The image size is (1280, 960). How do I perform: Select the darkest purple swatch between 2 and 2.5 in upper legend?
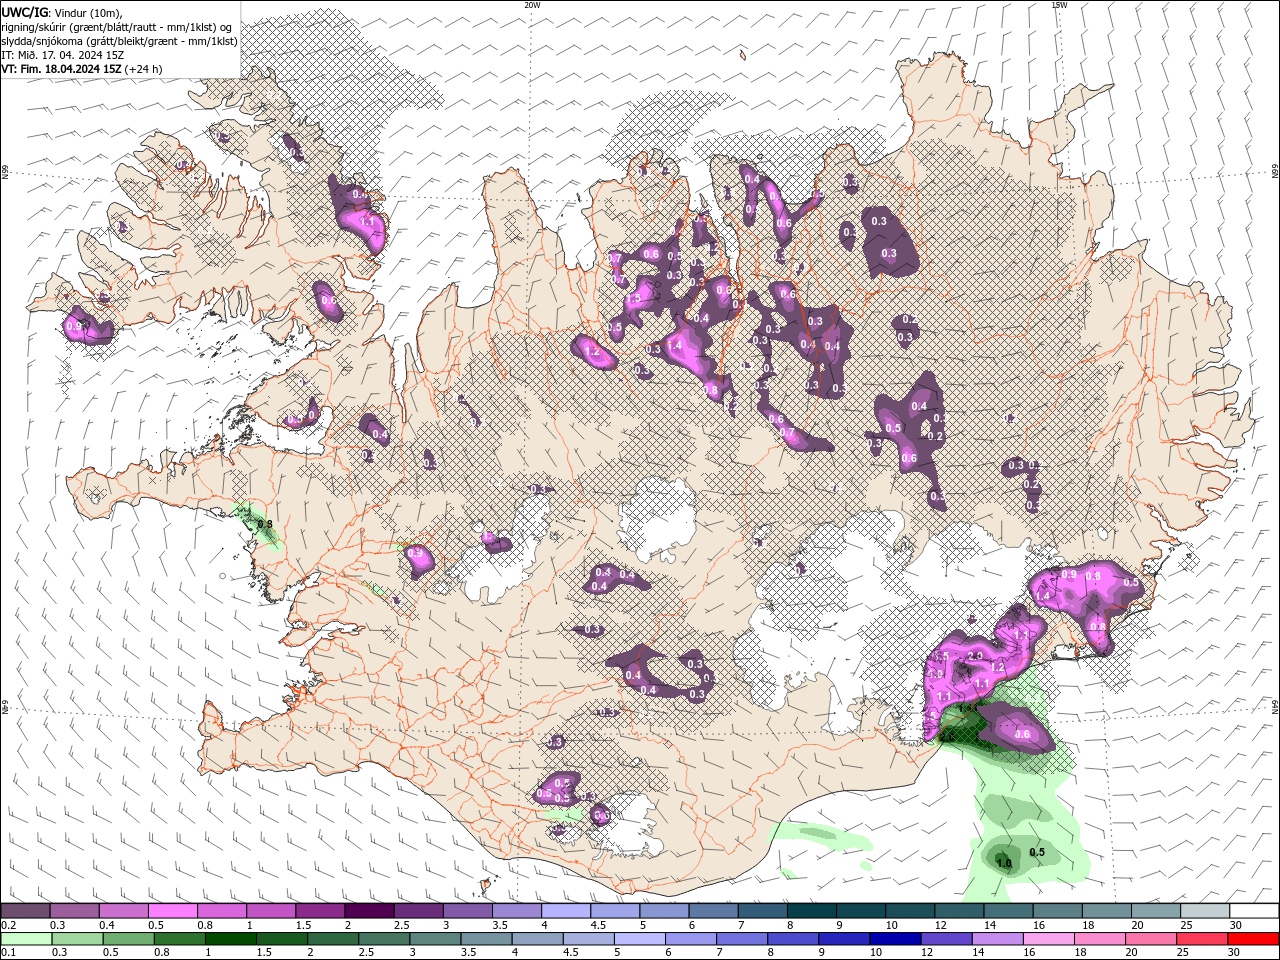coord(369,911)
